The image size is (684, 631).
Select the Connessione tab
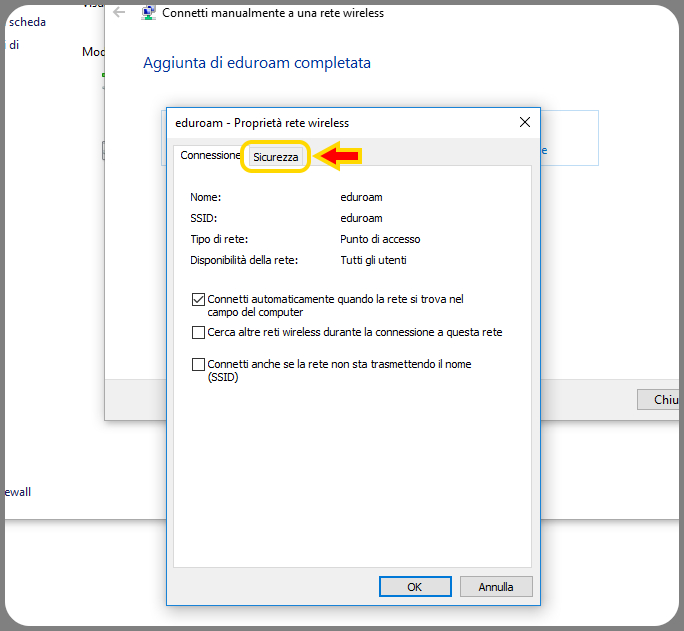point(210,155)
